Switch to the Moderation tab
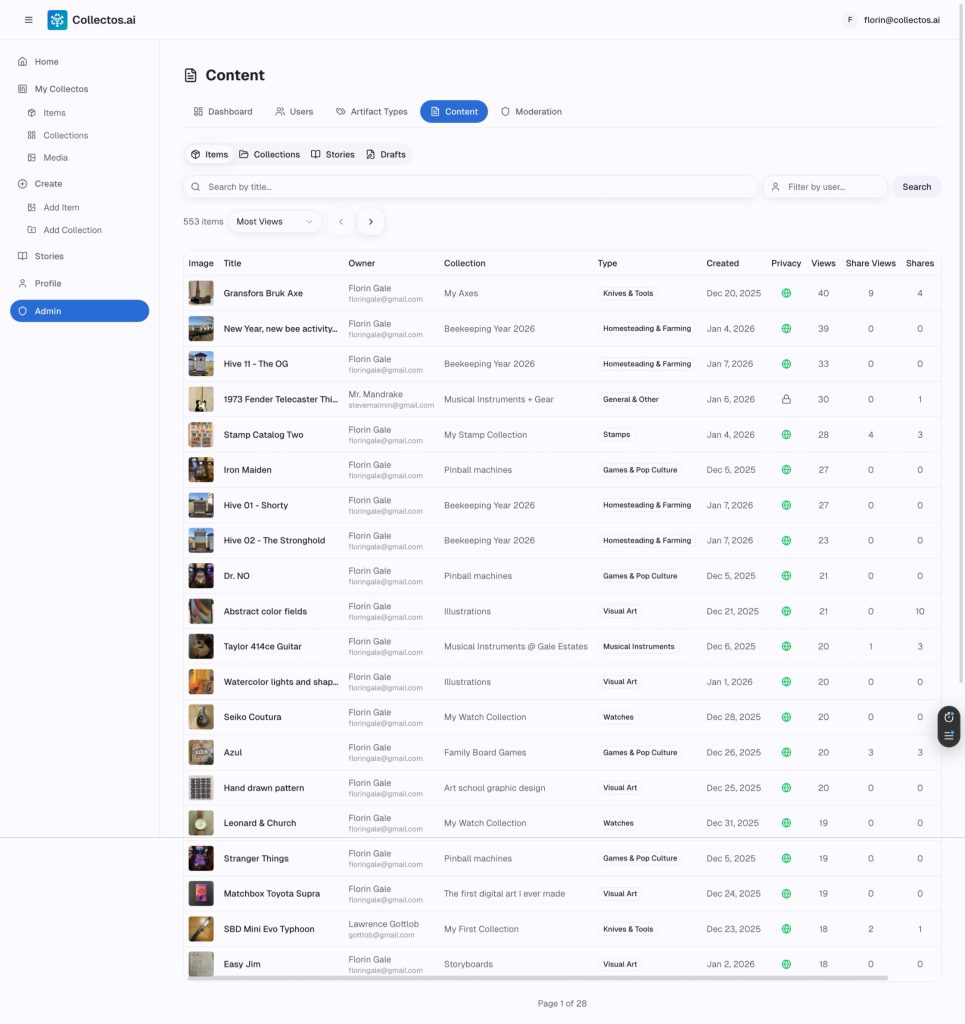Image resolution: width=965 pixels, height=1024 pixels. click(531, 112)
